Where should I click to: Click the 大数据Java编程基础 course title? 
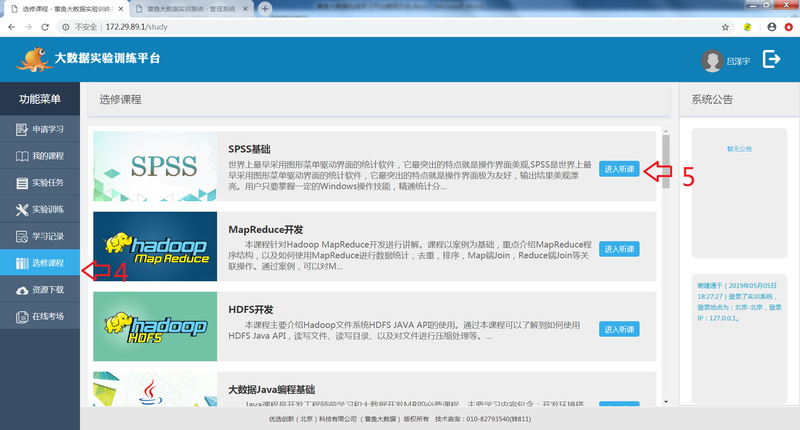(271, 390)
